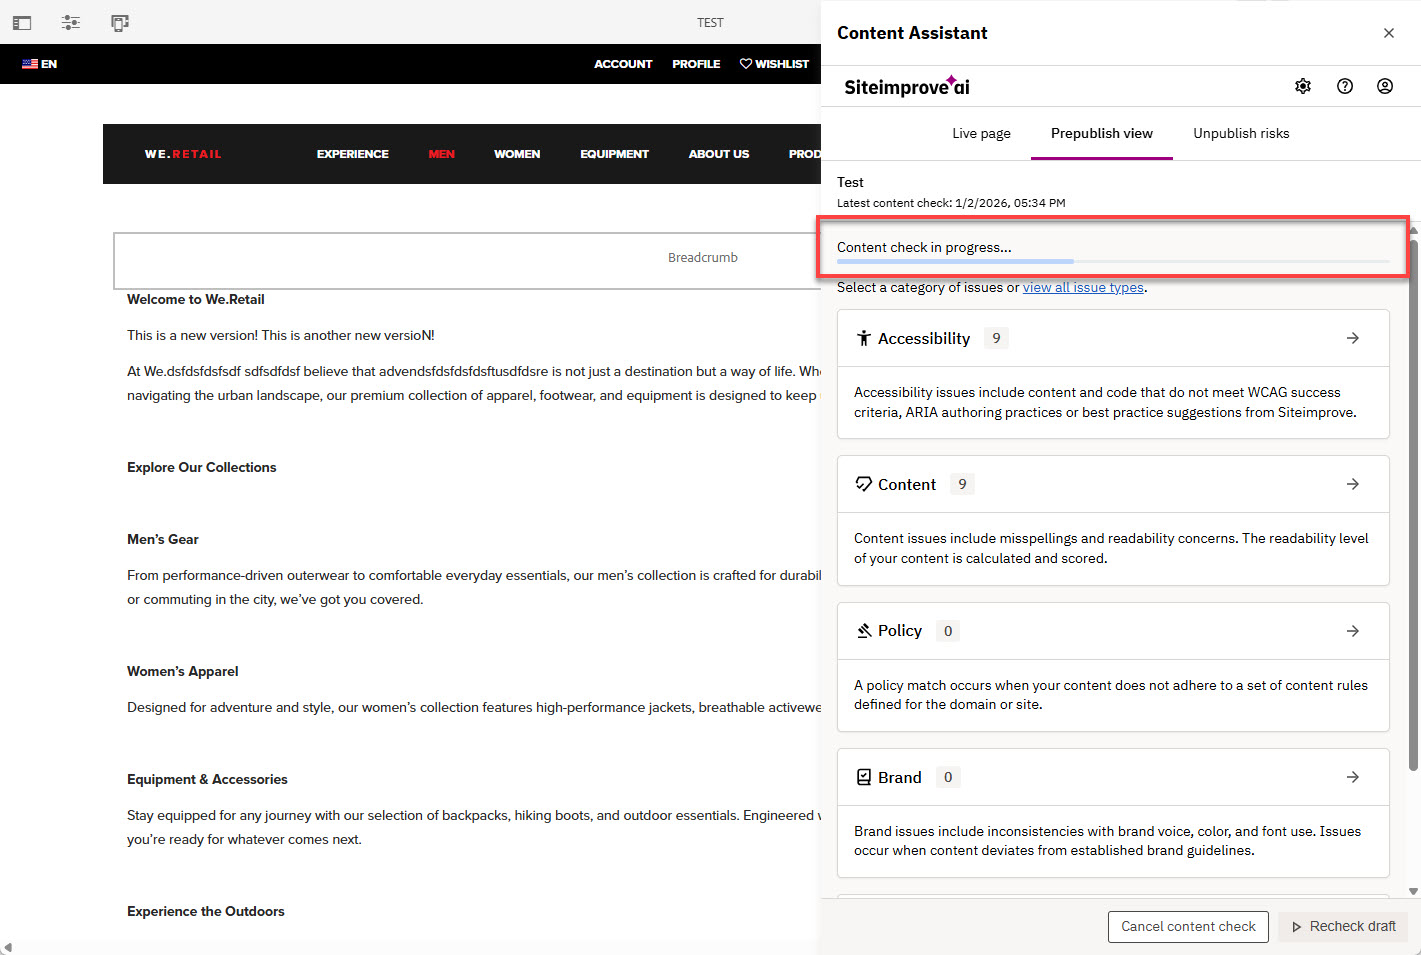
Task: Click the Accessibility card title
Action: tap(924, 338)
